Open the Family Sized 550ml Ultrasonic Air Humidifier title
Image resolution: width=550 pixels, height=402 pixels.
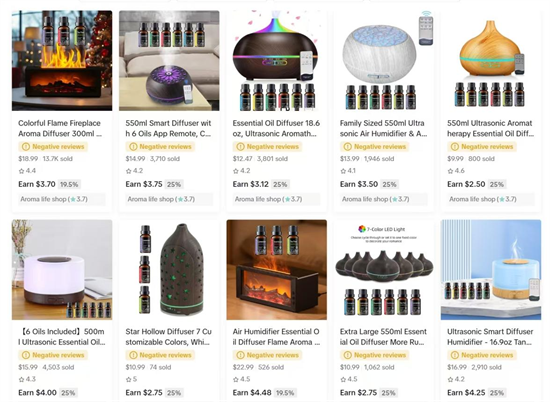click(x=383, y=128)
